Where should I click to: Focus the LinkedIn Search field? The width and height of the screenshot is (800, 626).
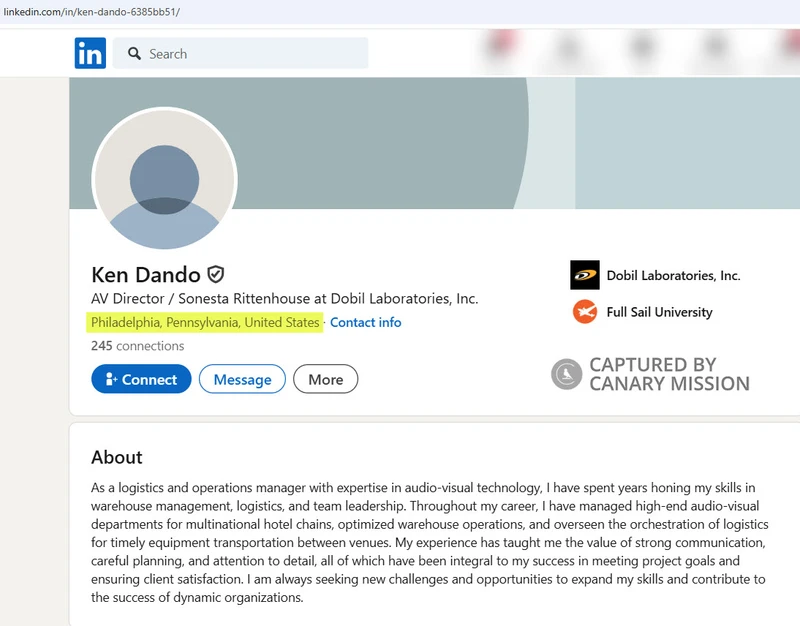240,53
